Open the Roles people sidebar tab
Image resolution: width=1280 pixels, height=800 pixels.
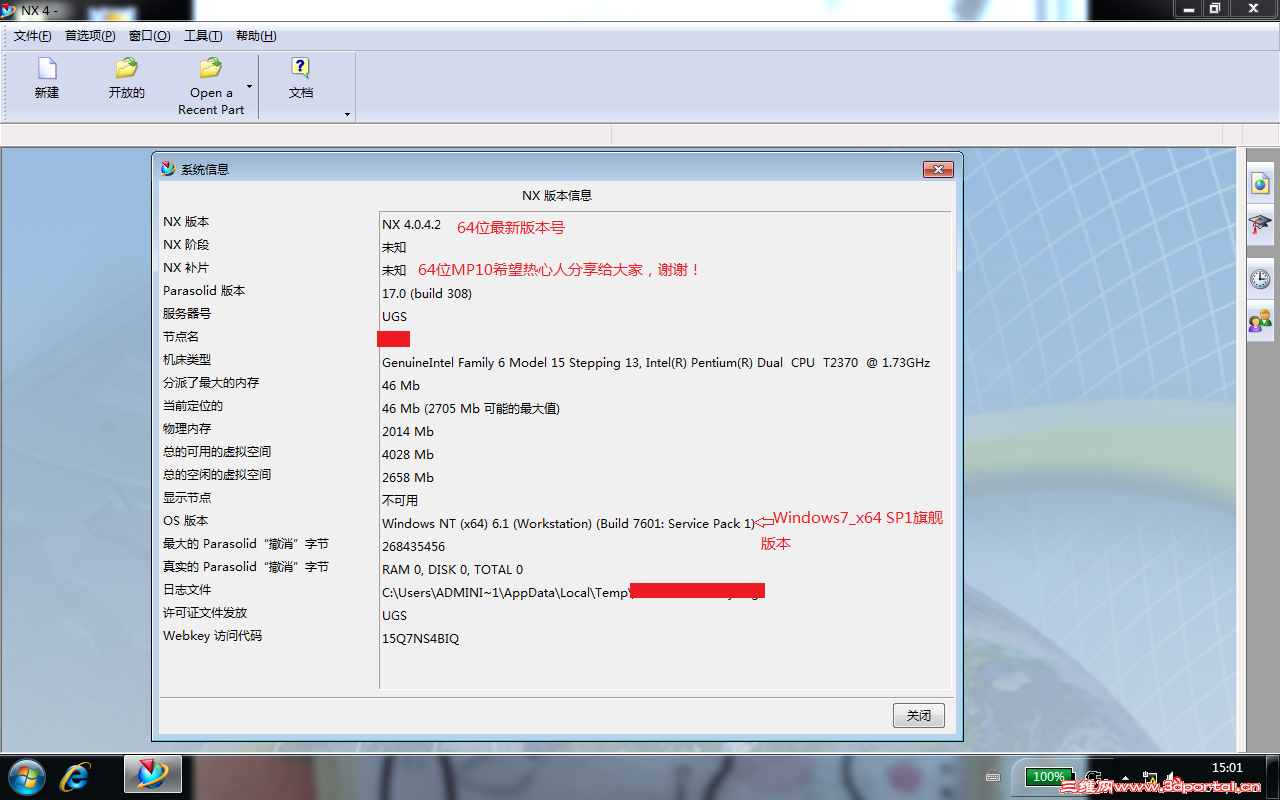[x=1260, y=321]
